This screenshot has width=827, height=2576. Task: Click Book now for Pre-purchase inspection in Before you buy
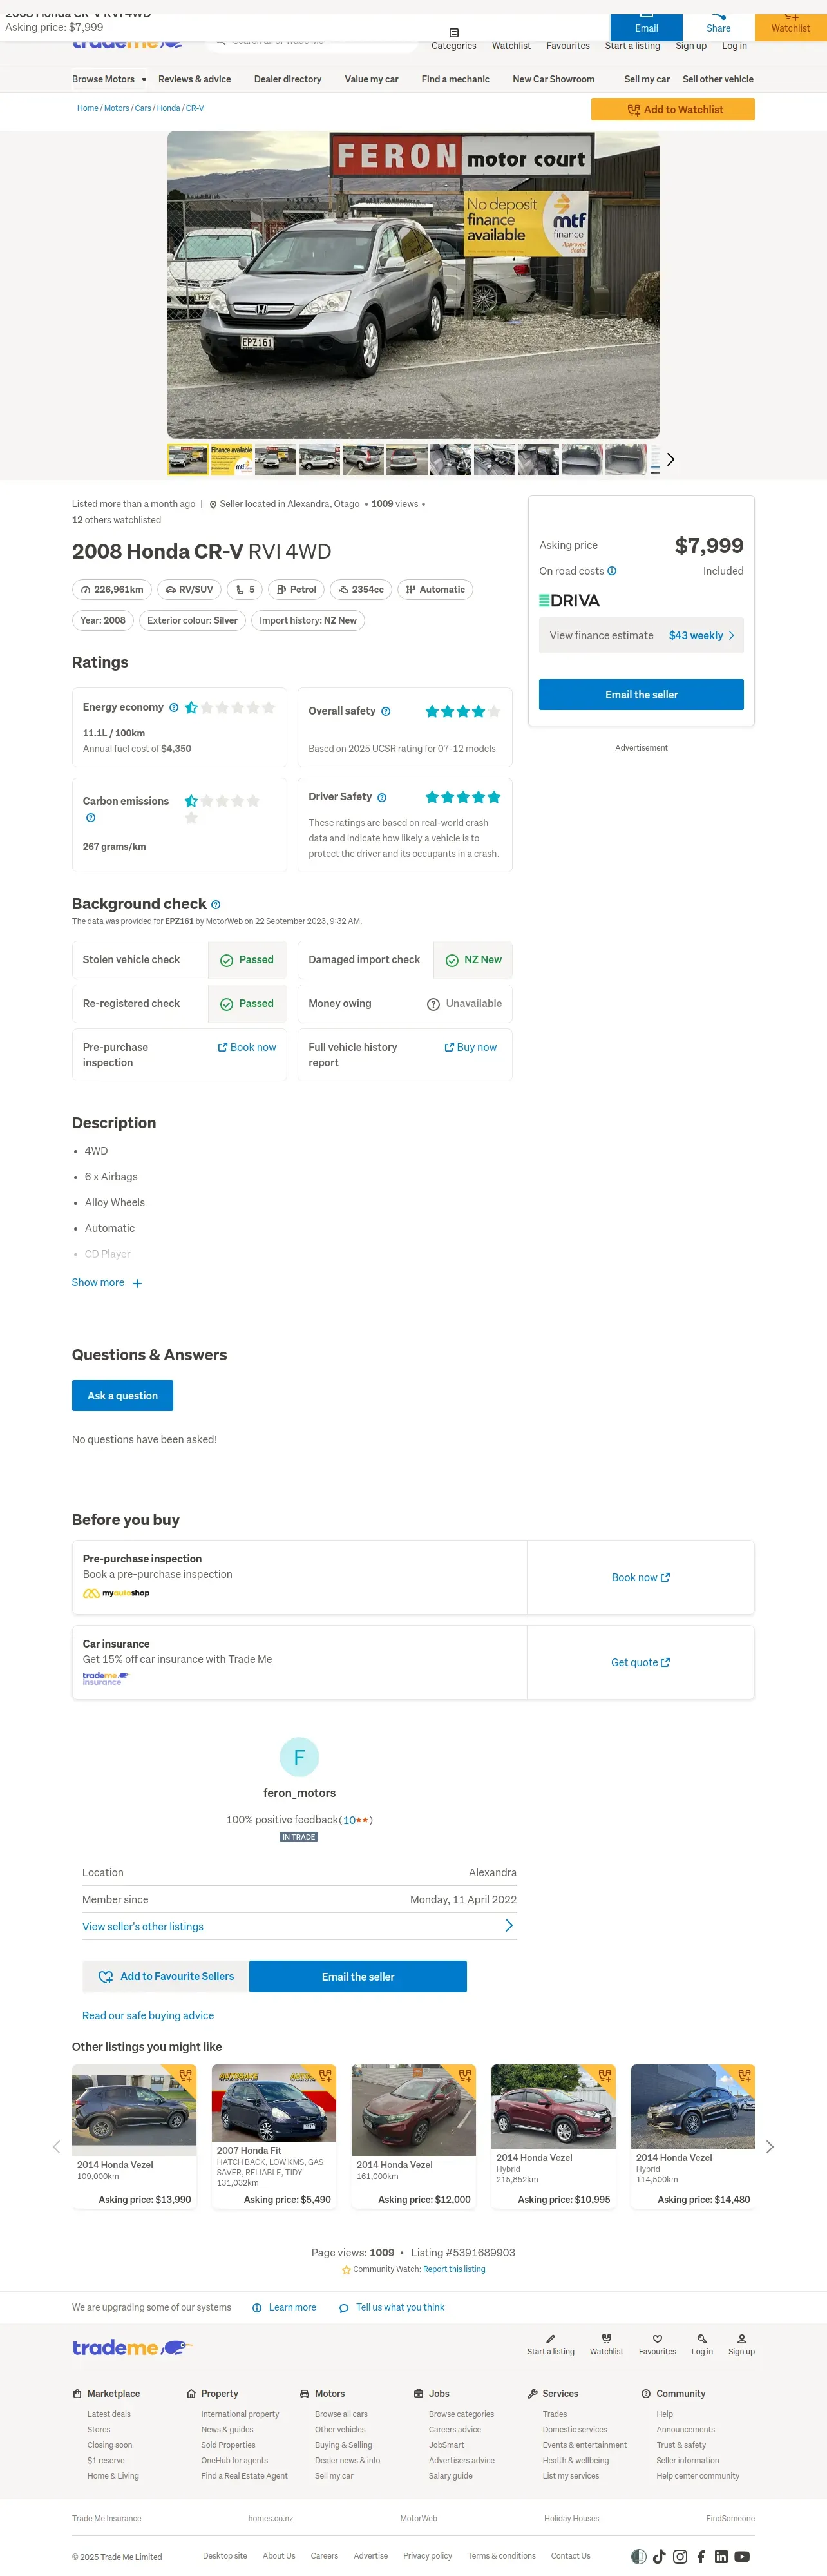tap(641, 1577)
